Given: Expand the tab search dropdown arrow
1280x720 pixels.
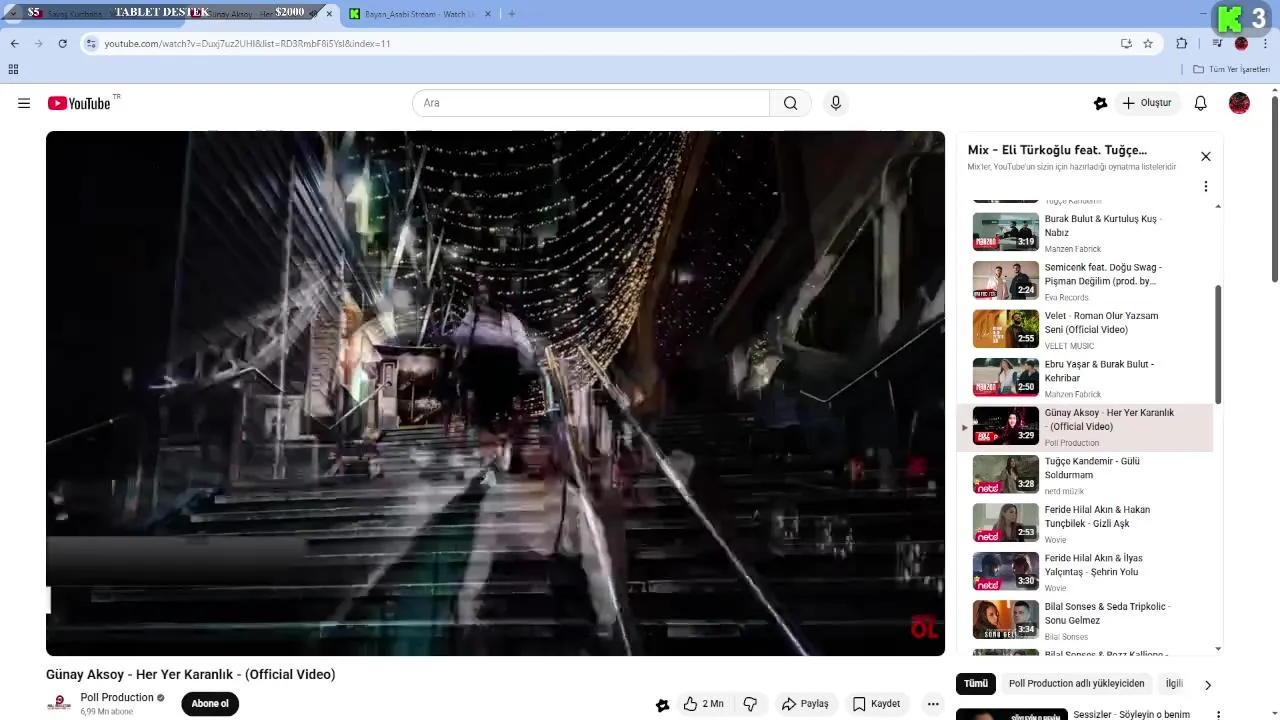Looking at the screenshot, I should (11, 13).
